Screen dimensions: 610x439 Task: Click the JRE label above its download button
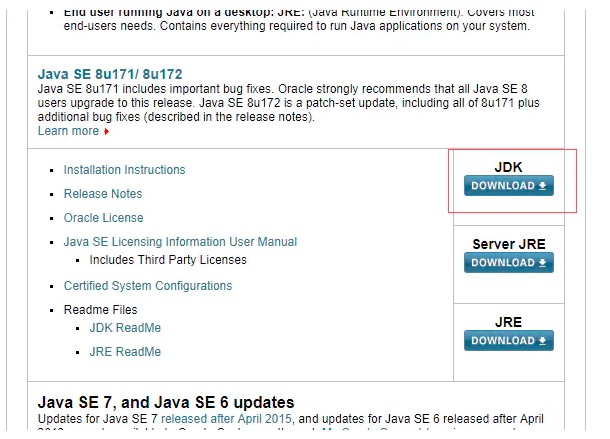click(508, 322)
